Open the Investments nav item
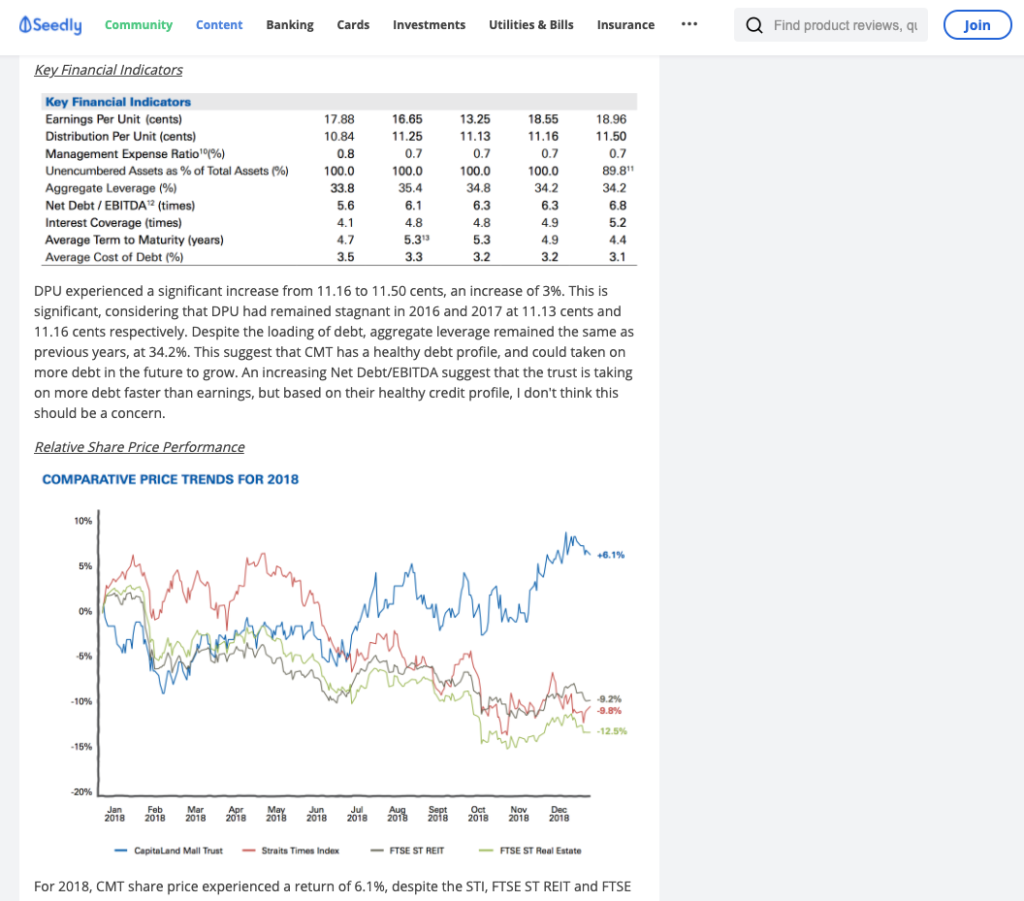1024x901 pixels. click(429, 25)
